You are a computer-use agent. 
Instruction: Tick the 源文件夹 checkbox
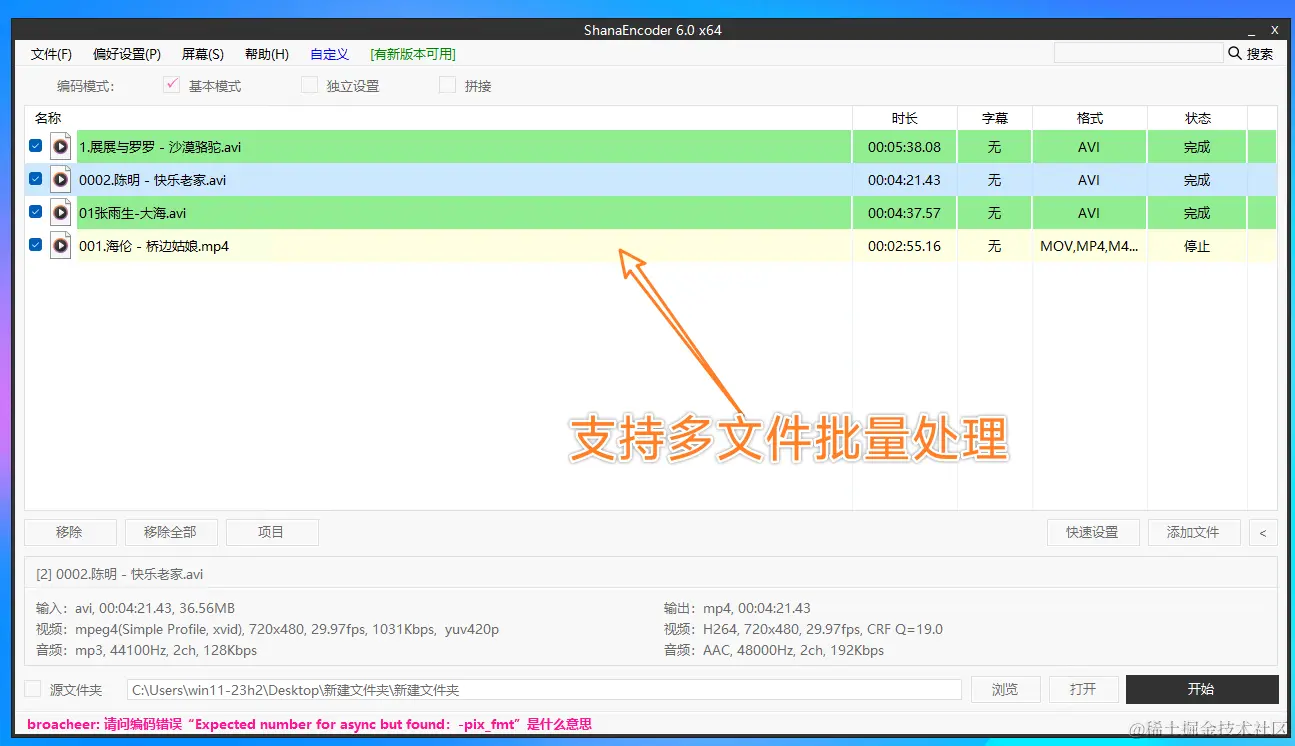(33, 689)
